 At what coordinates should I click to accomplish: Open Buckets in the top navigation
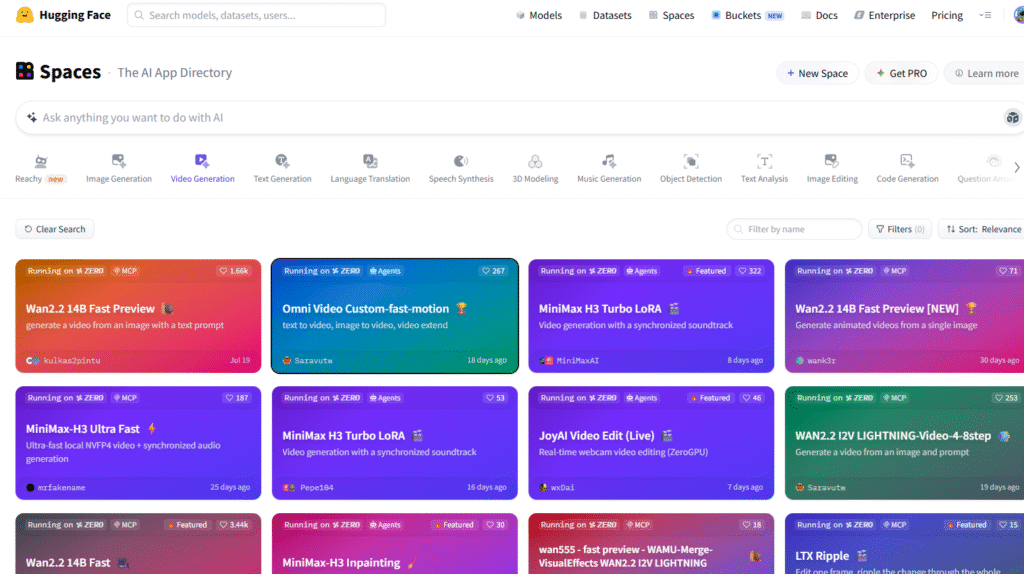click(747, 15)
